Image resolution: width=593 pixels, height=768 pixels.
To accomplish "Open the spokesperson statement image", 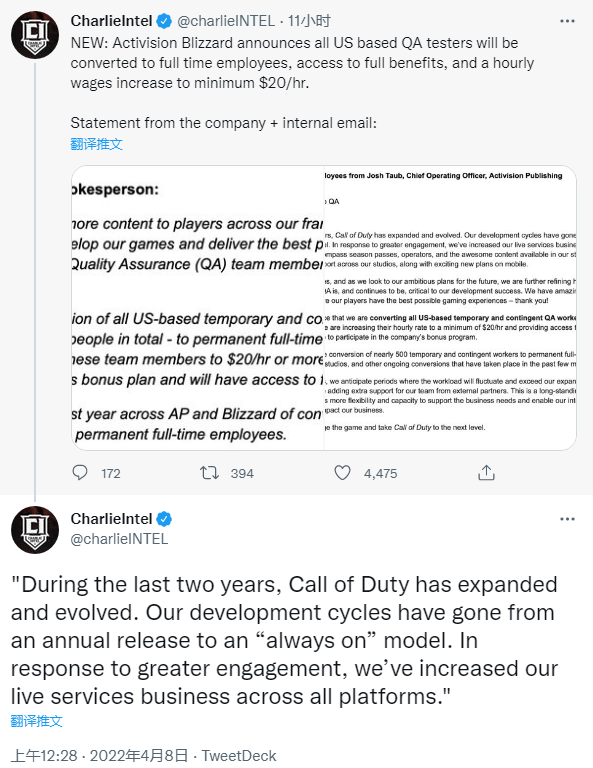I will point(197,308).
